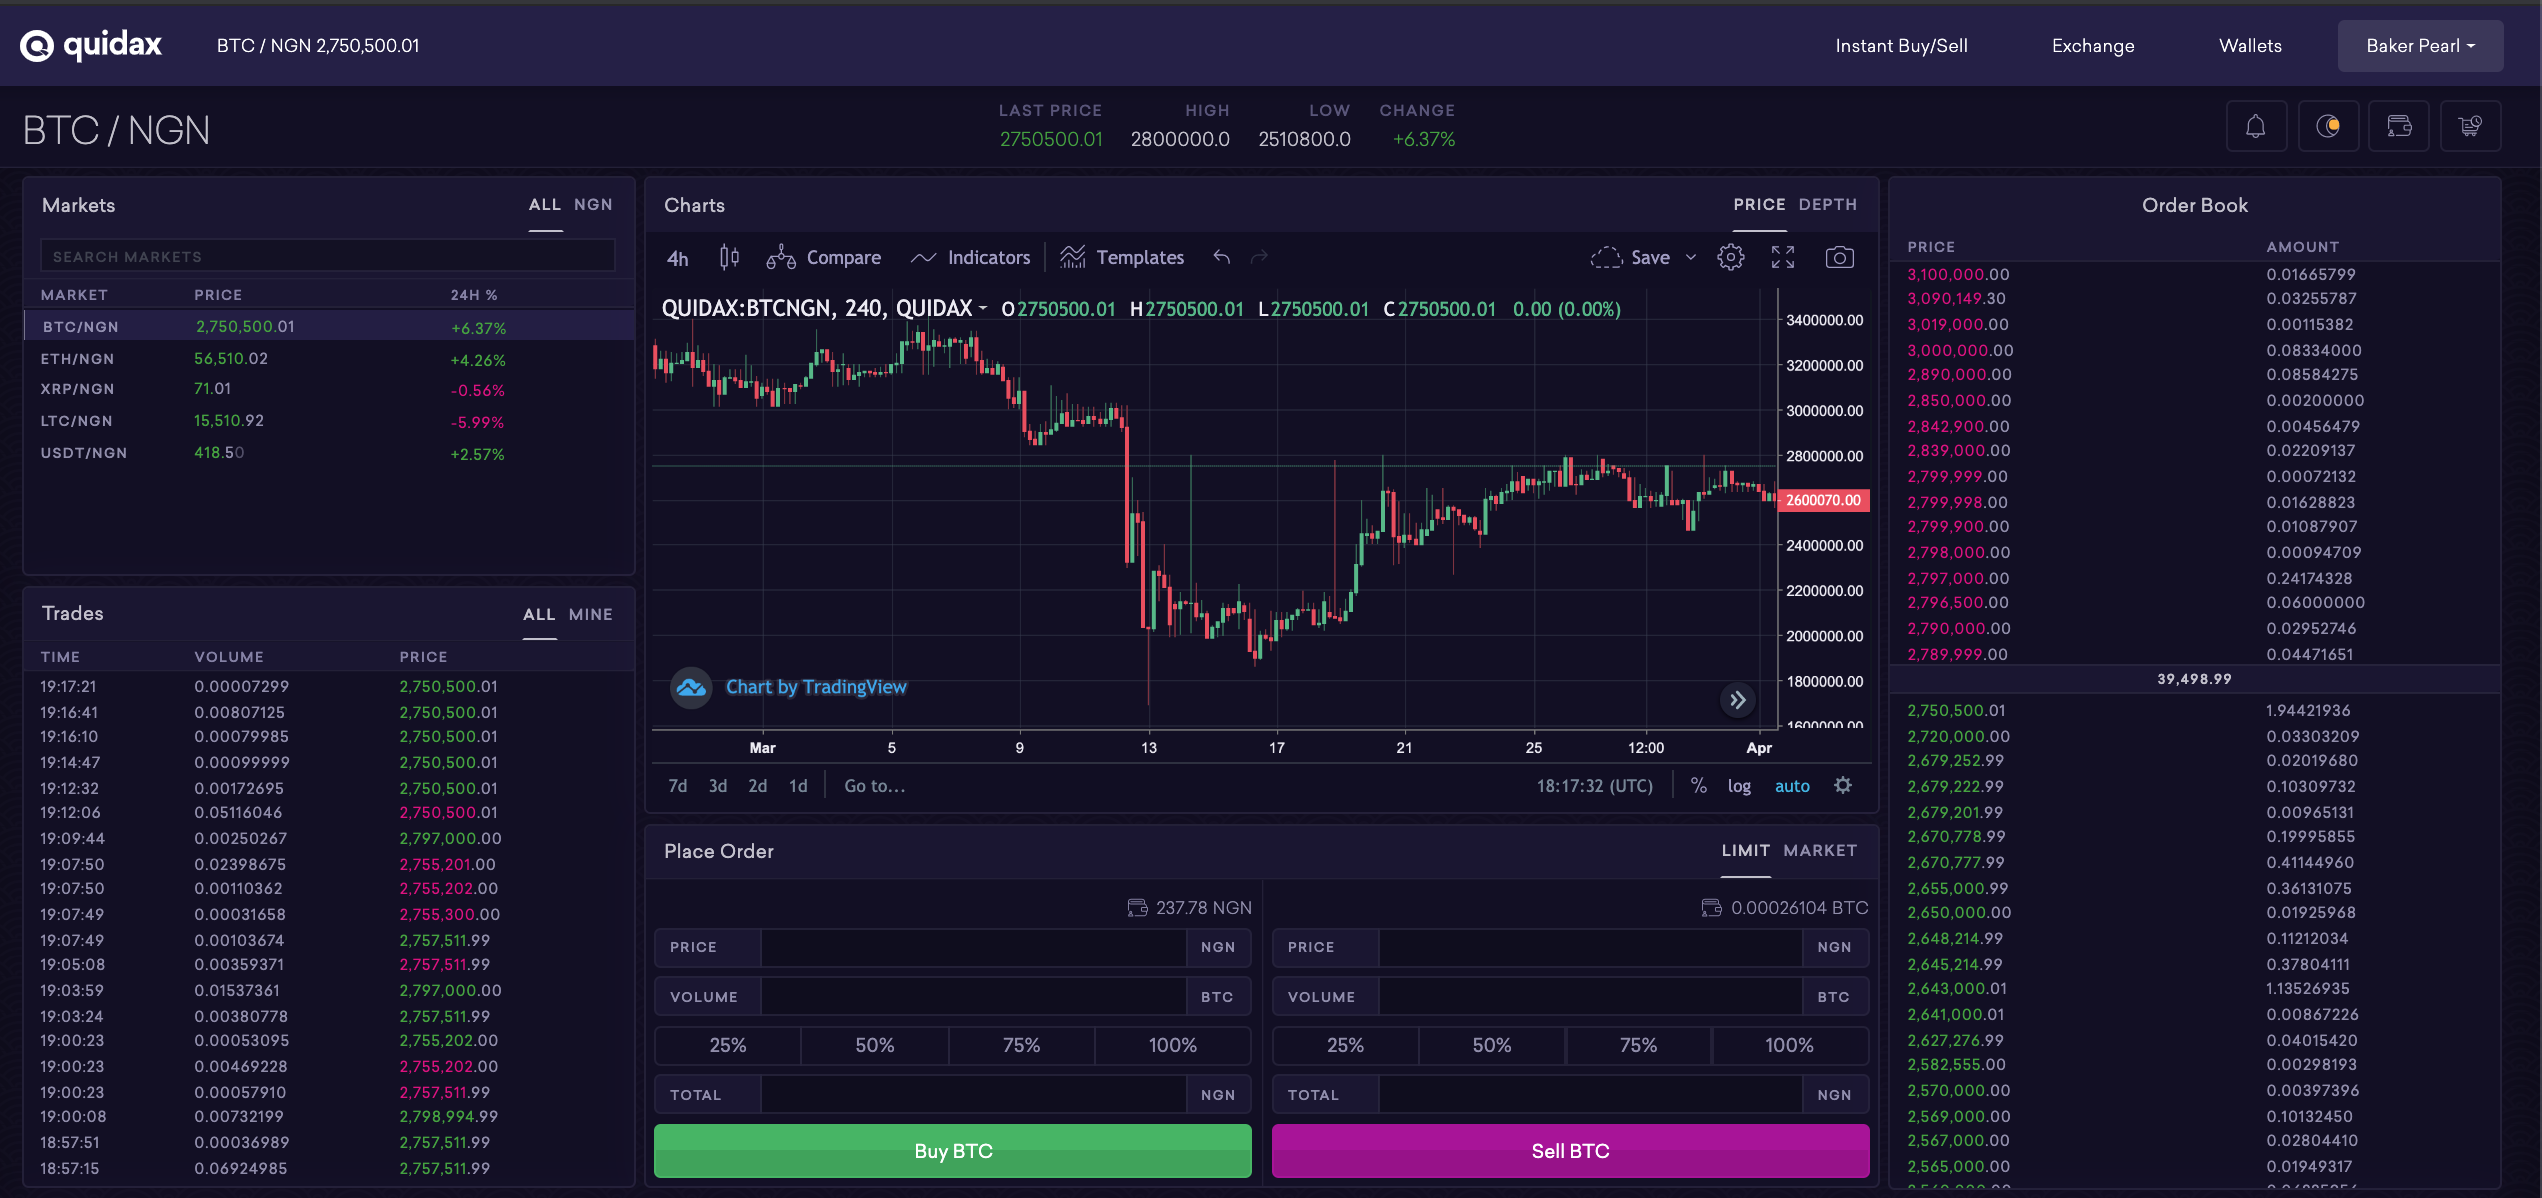Click the shopping cart icon
The width and height of the screenshot is (2542, 1198).
coord(2470,126)
